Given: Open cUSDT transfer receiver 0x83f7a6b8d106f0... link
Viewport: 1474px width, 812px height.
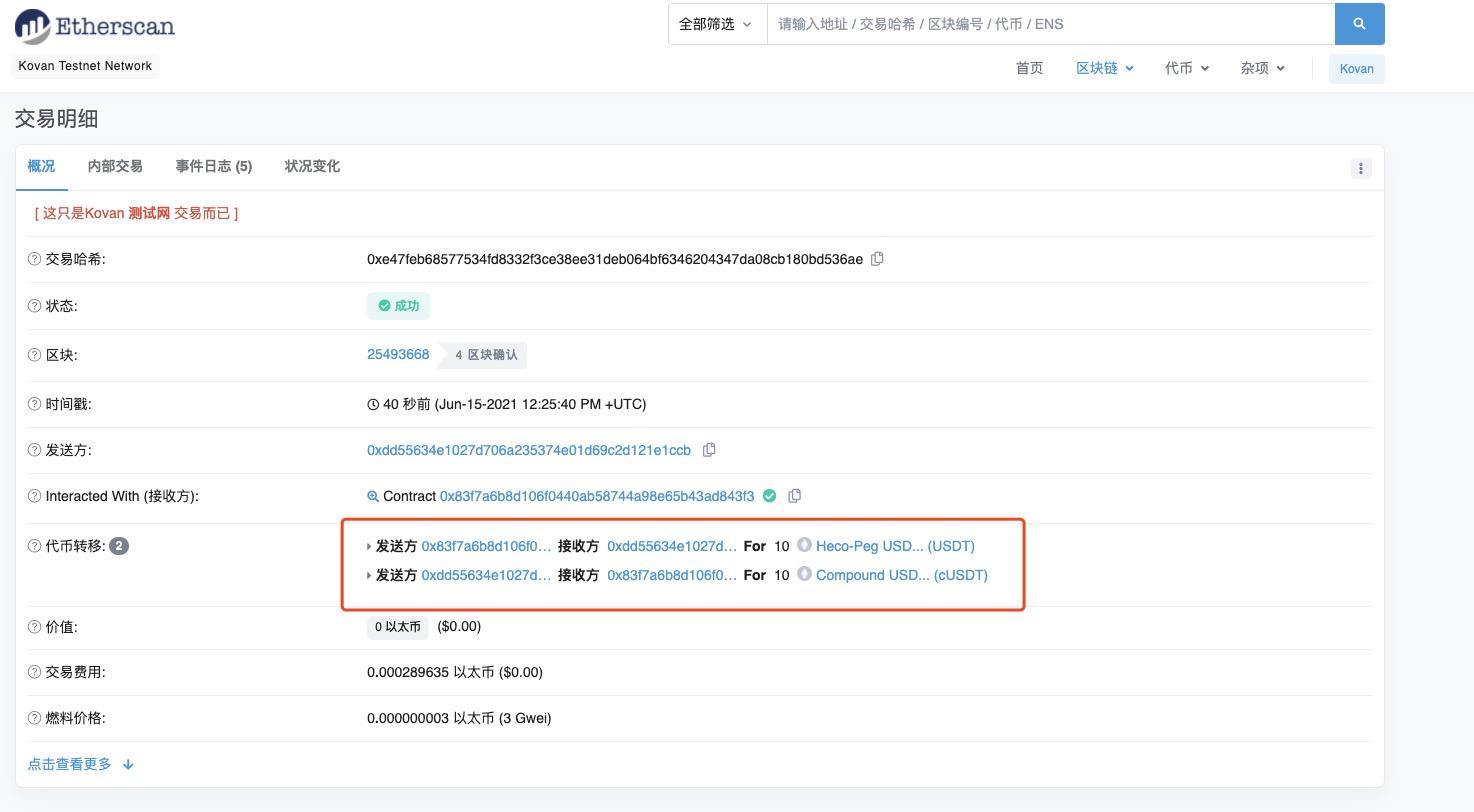Looking at the screenshot, I should pyautogui.click(x=672, y=575).
